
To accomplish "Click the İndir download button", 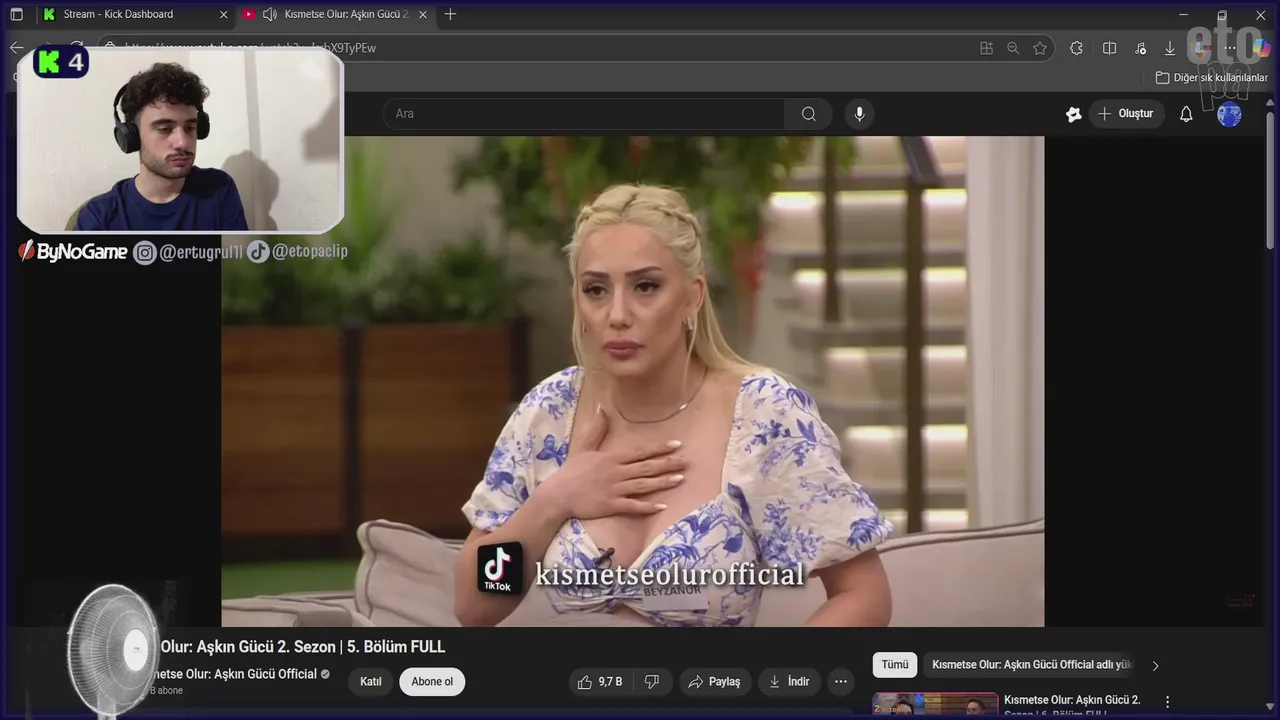I will tap(789, 682).
